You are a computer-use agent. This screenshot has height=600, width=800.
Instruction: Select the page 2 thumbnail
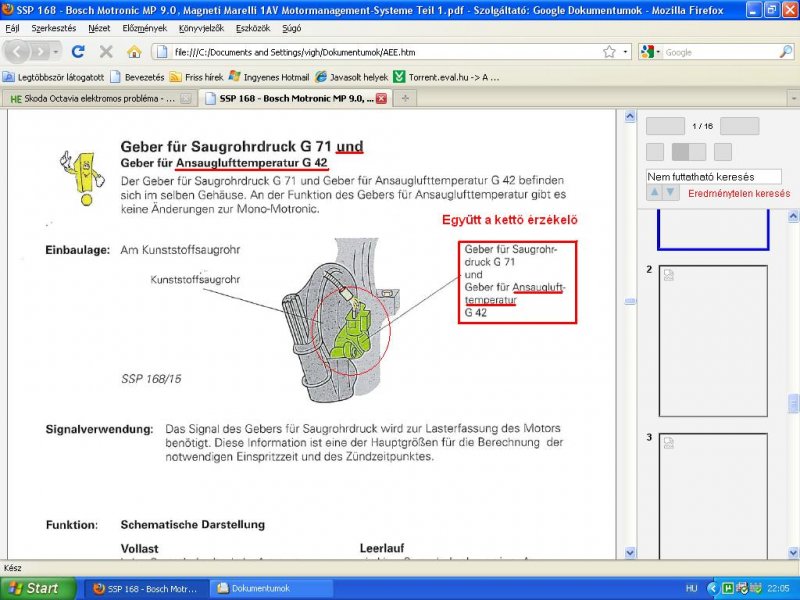point(713,340)
